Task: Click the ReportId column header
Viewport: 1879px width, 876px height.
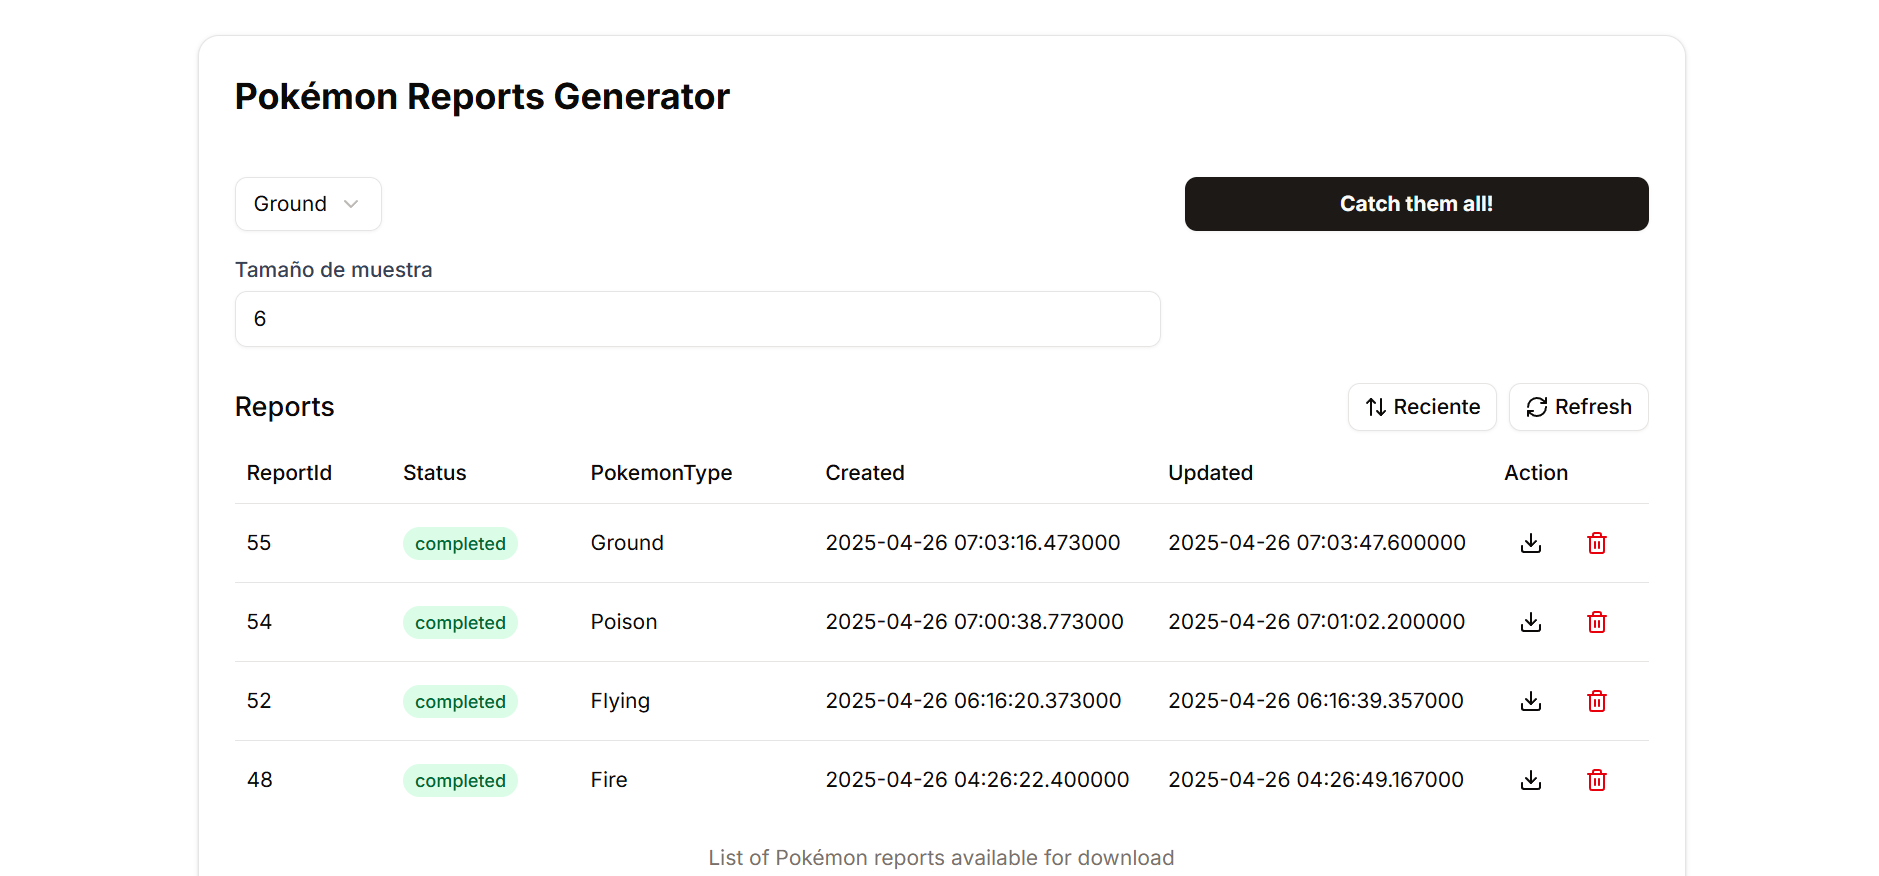Action: point(289,473)
